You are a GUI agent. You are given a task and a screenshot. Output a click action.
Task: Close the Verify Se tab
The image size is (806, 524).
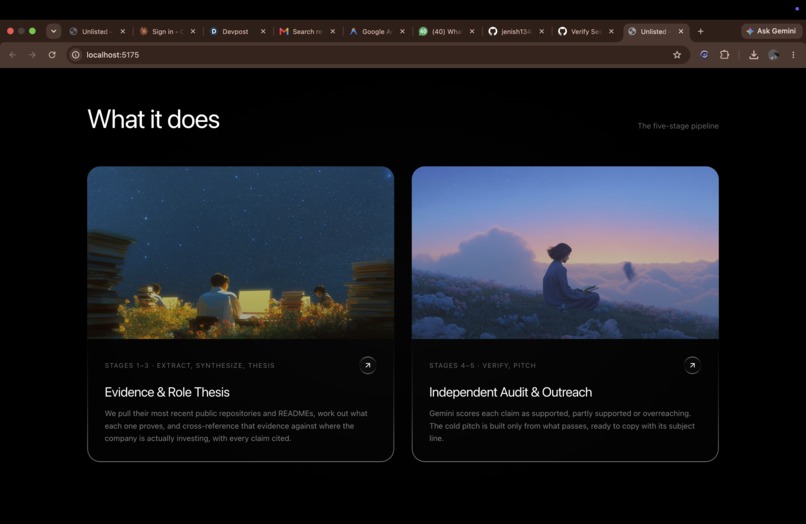(611, 31)
